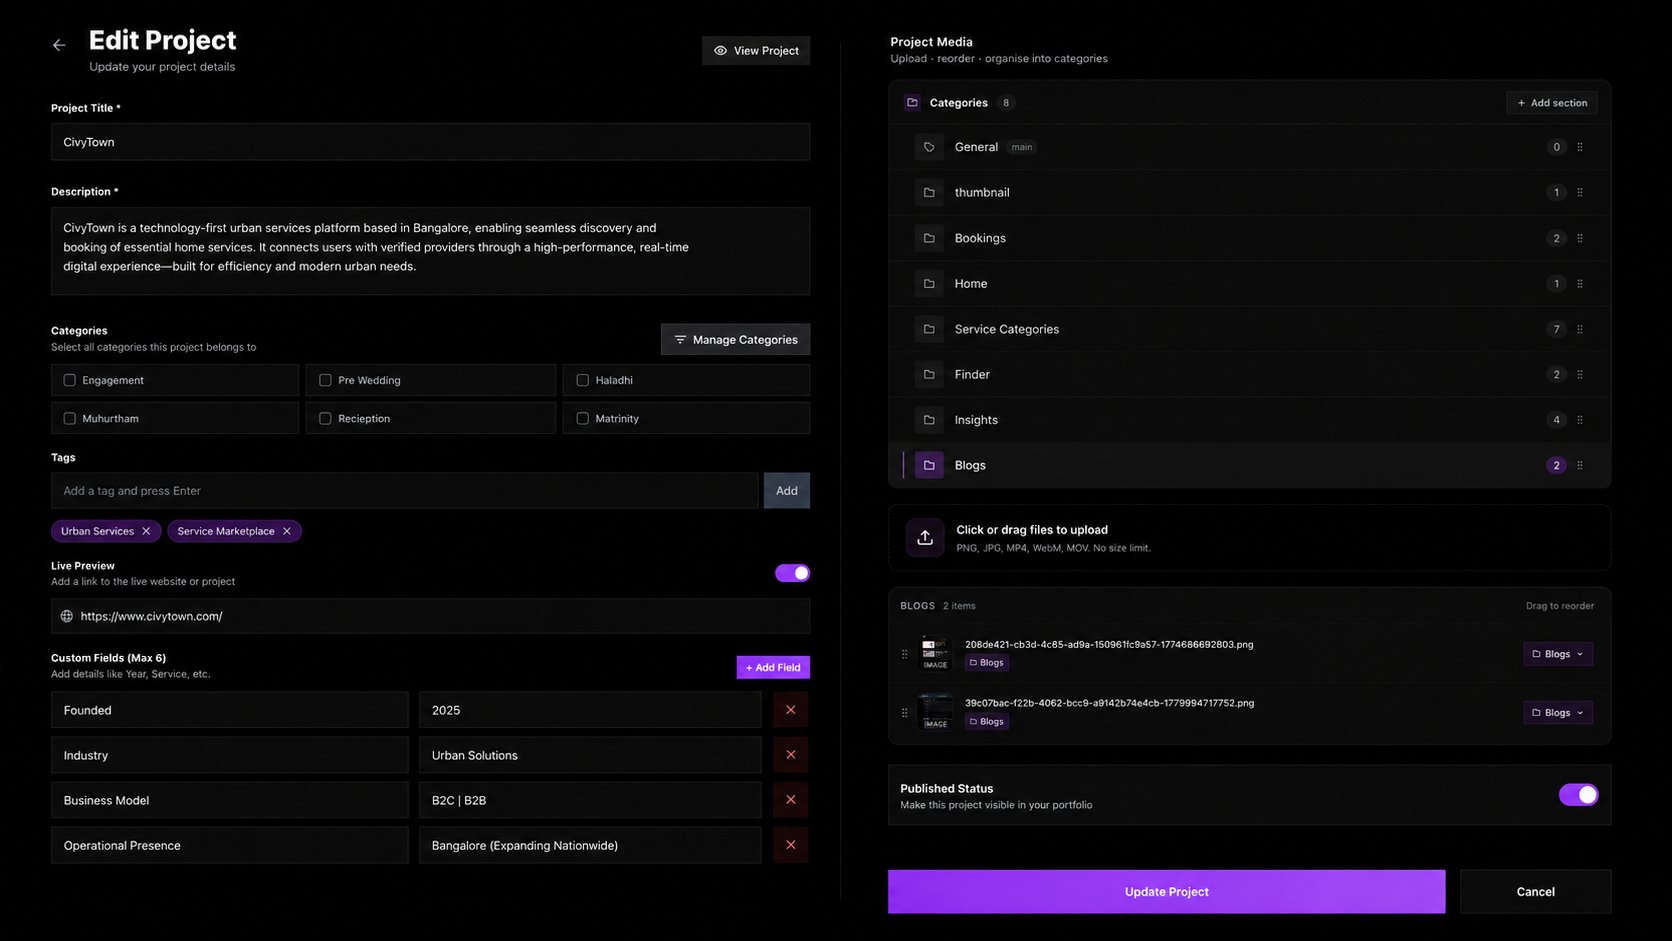Click the Description text area
This screenshot has height=941, width=1672.
[430, 251]
